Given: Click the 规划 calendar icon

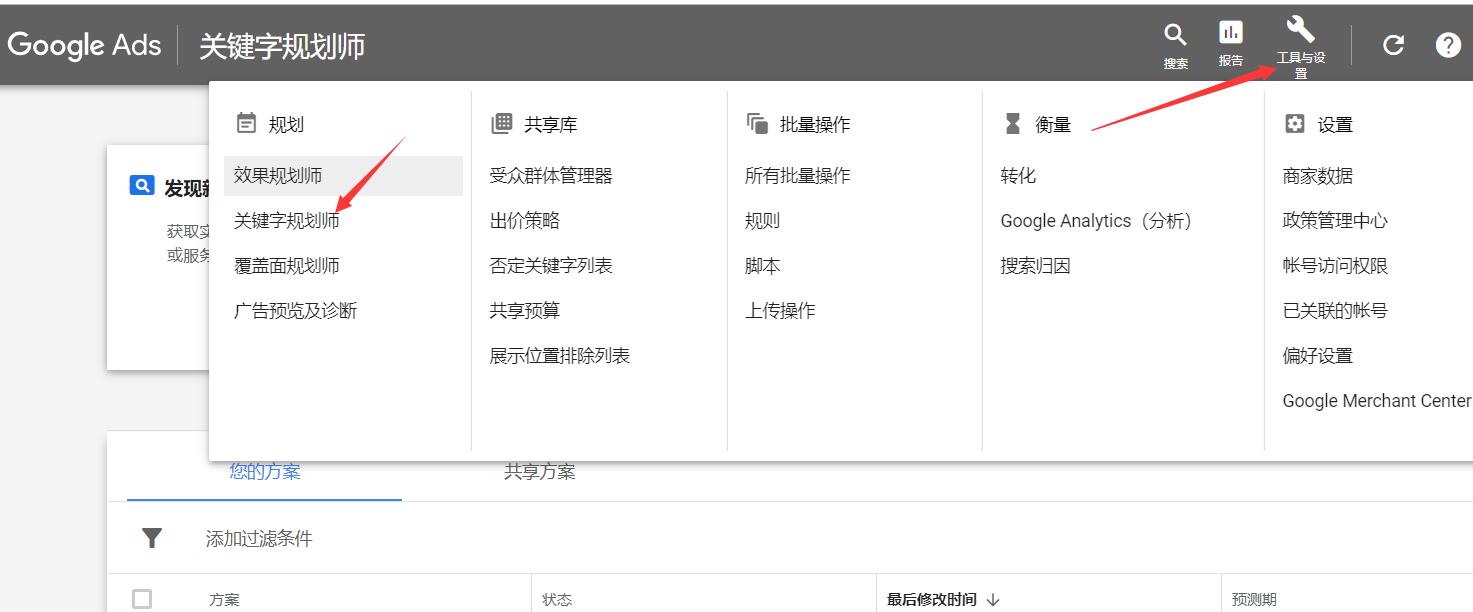Looking at the screenshot, I should coord(246,123).
